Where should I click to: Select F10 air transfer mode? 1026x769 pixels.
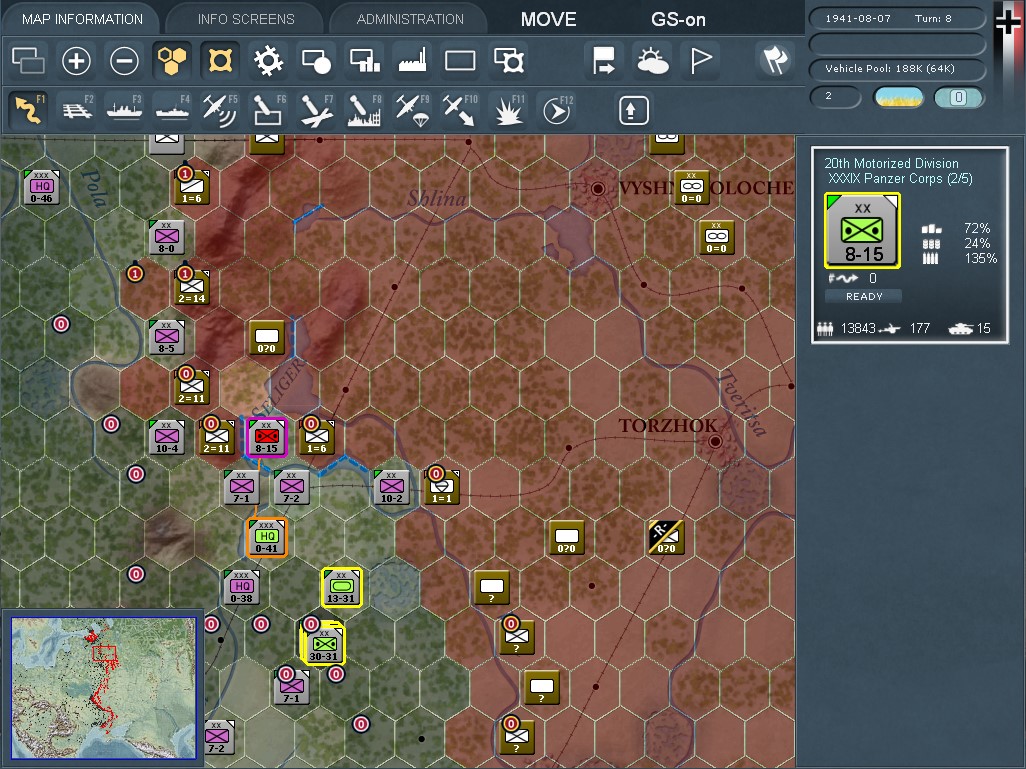tap(460, 109)
